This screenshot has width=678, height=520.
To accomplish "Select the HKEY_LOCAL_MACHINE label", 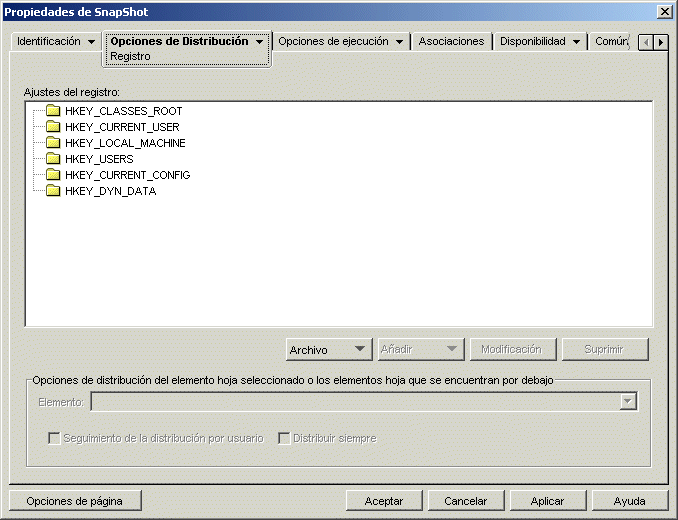I will (x=125, y=143).
